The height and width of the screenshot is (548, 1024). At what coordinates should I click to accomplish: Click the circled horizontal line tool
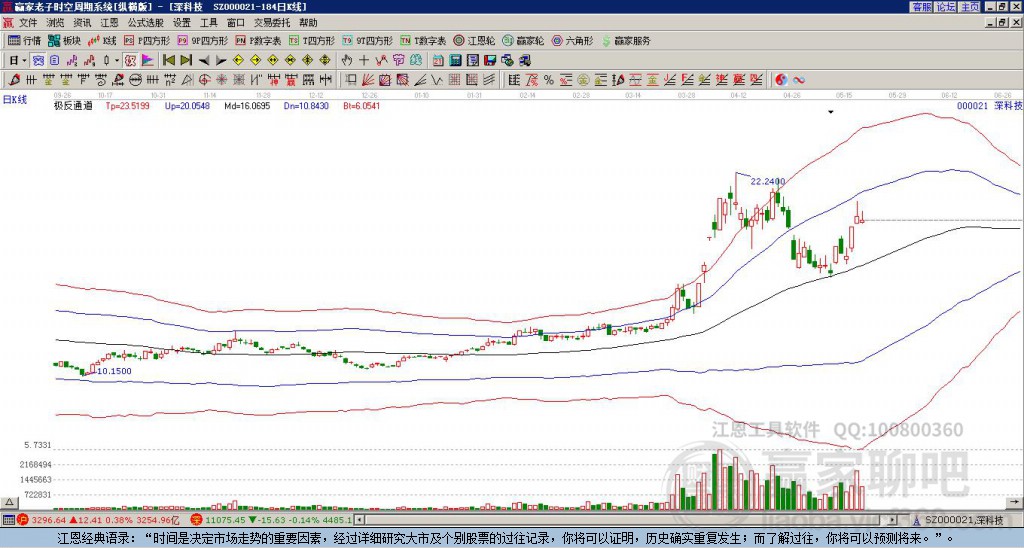click(135, 80)
